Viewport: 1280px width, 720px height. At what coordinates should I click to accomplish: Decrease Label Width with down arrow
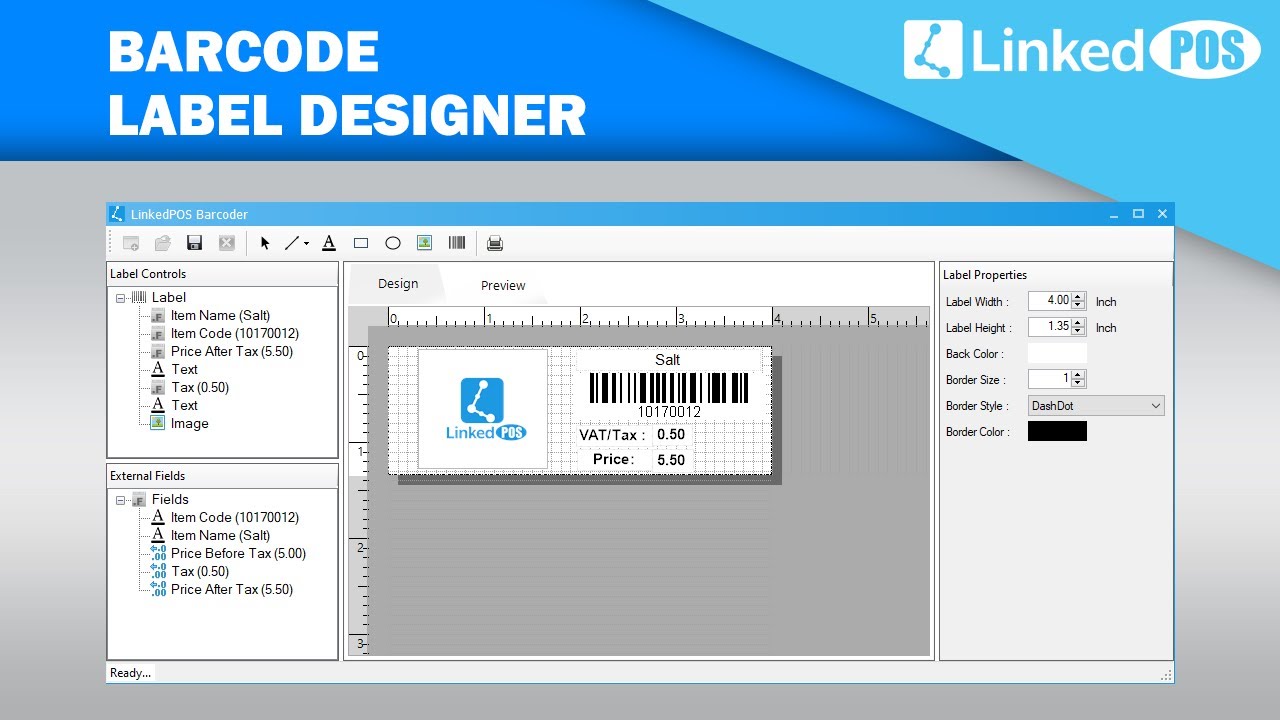point(1078,305)
